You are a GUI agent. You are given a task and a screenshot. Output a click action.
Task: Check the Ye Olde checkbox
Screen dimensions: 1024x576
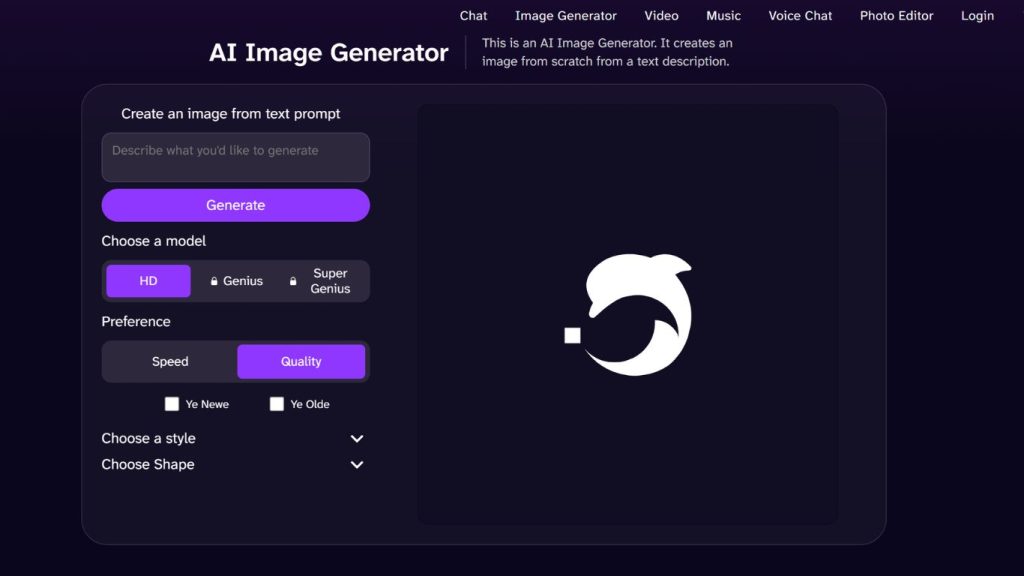277,404
